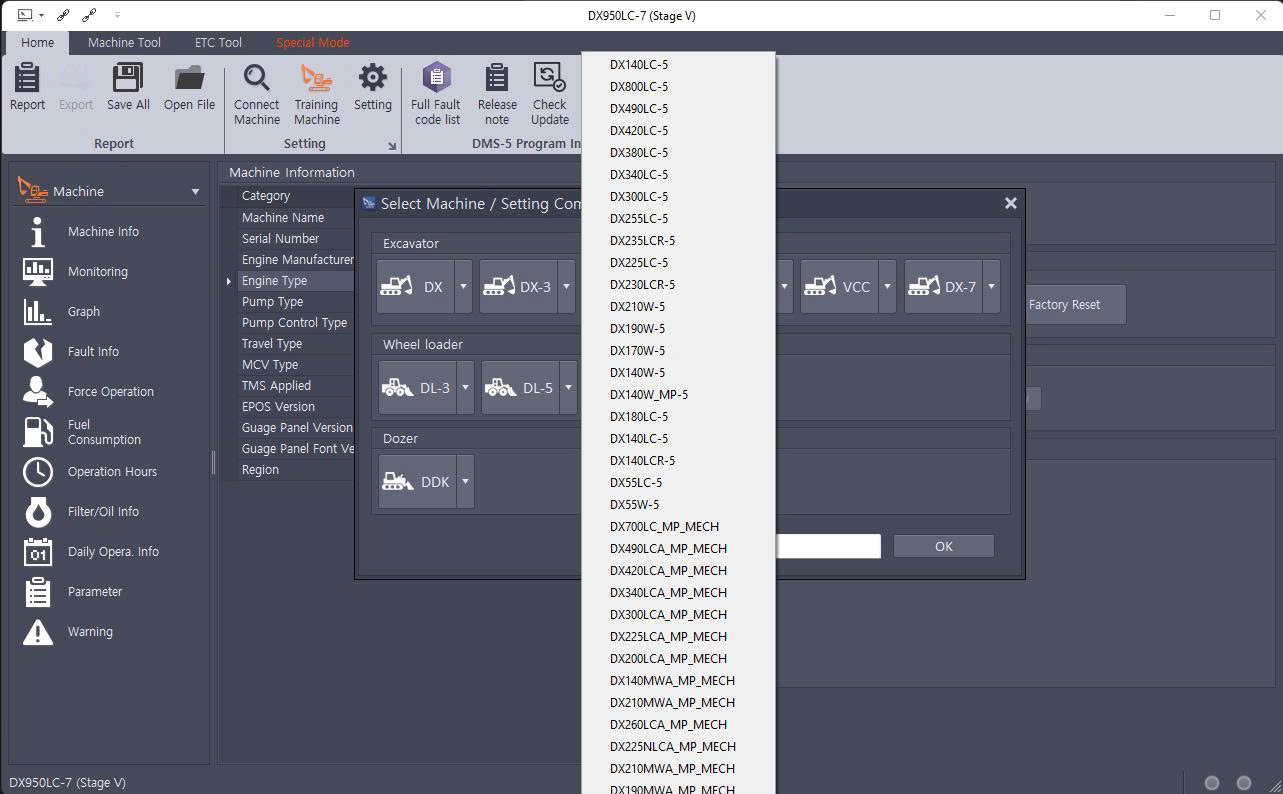Open Force Operation from sidebar
The image size is (1283, 794).
110,392
